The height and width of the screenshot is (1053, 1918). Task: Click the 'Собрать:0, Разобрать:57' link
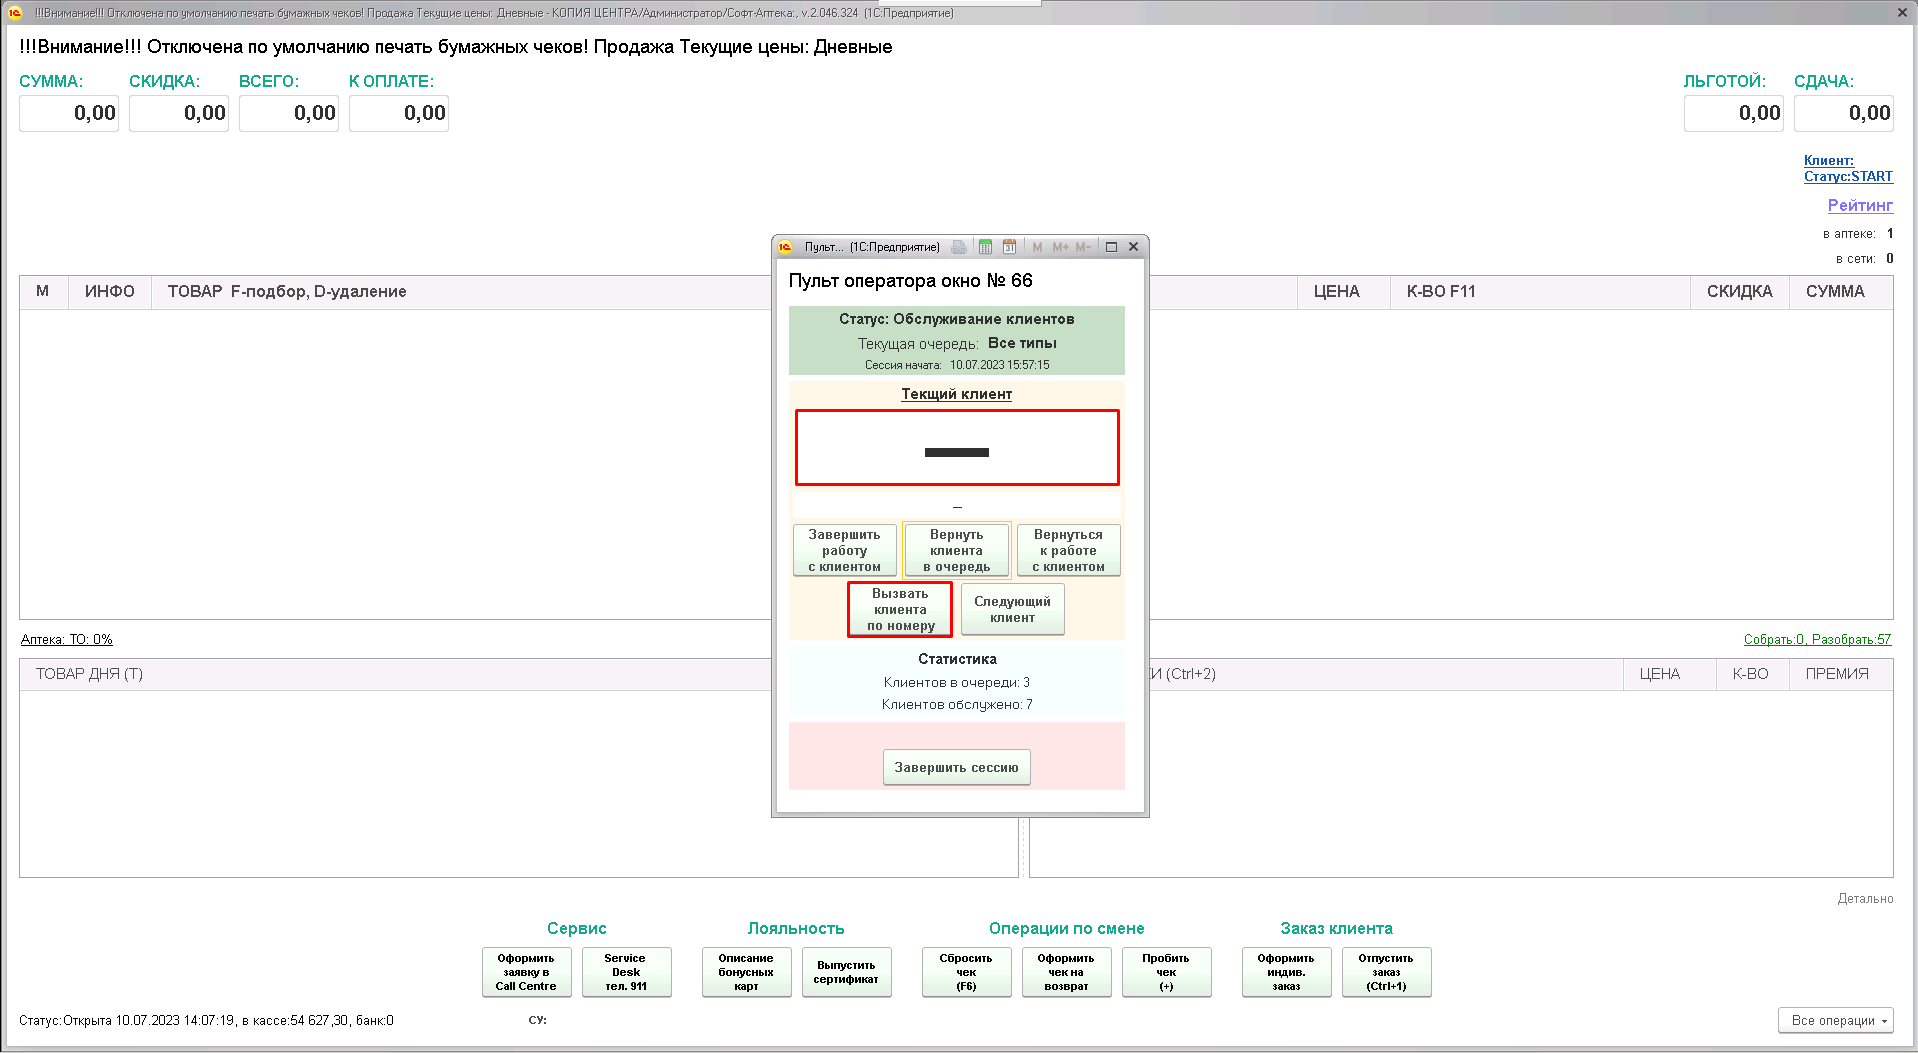pyautogui.click(x=1817, y=639)
